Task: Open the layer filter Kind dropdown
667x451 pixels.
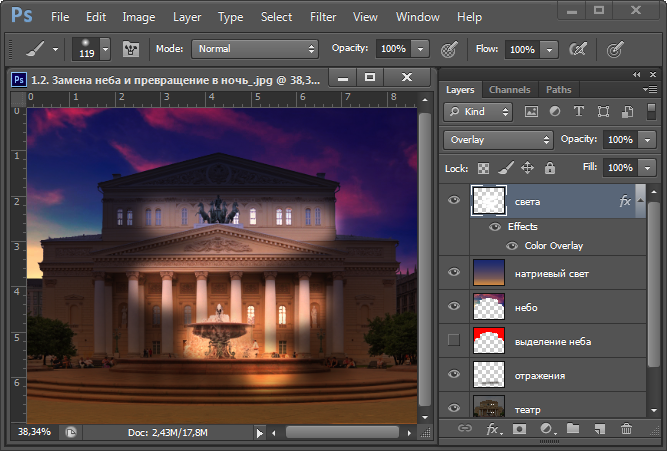Action: click(478, 112)
